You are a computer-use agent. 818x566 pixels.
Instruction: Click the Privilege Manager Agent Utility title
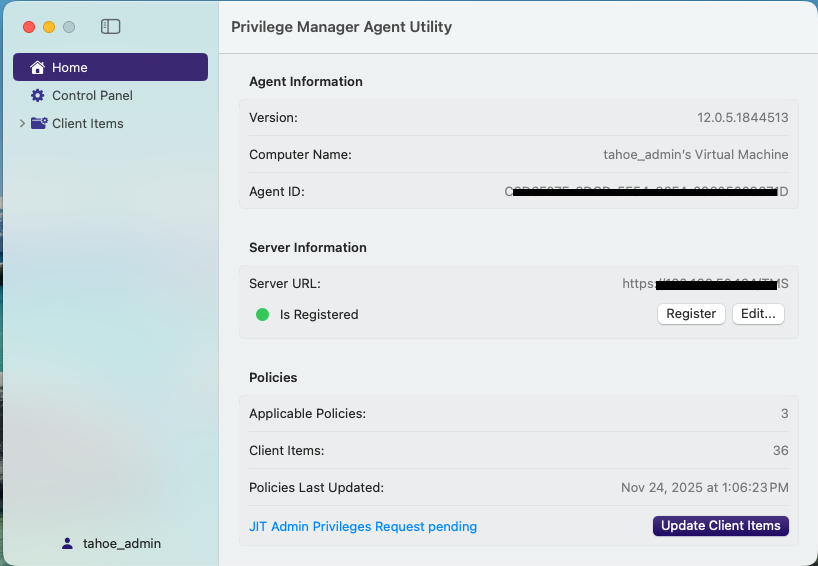[341, 27]
